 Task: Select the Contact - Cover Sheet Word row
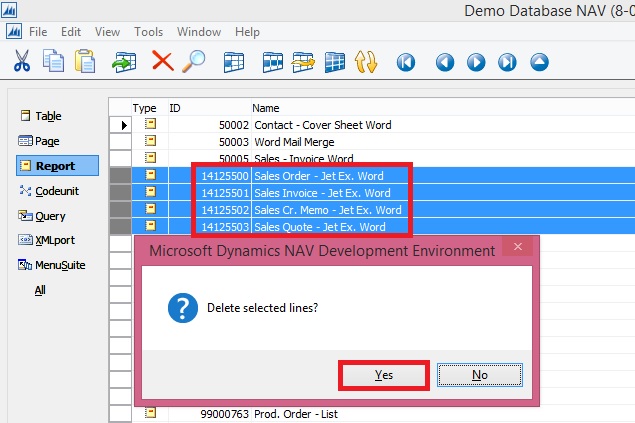(x=321, y=125)
